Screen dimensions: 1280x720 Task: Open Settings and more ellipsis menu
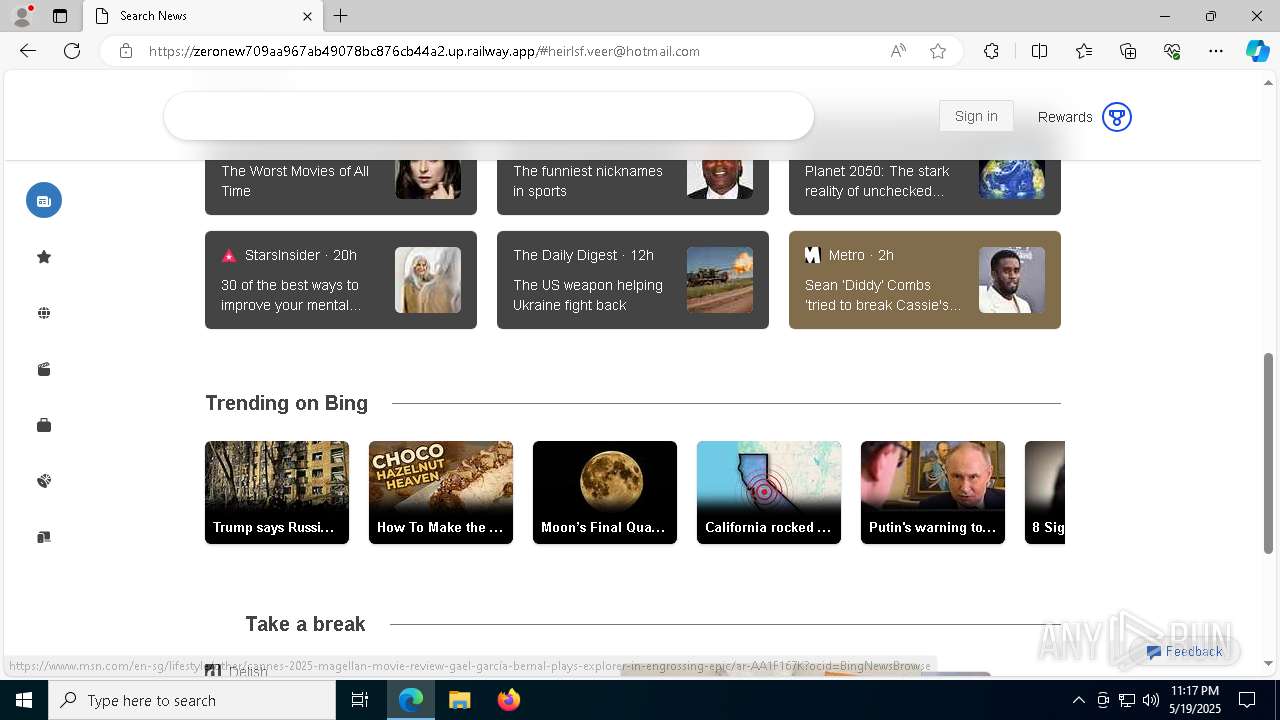click(x=1216, y=51)
